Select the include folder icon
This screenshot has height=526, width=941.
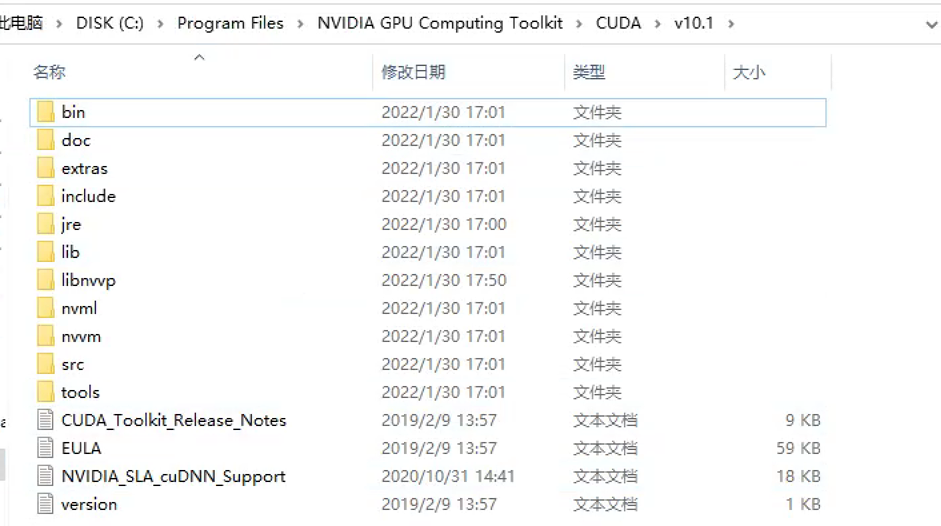46,196
